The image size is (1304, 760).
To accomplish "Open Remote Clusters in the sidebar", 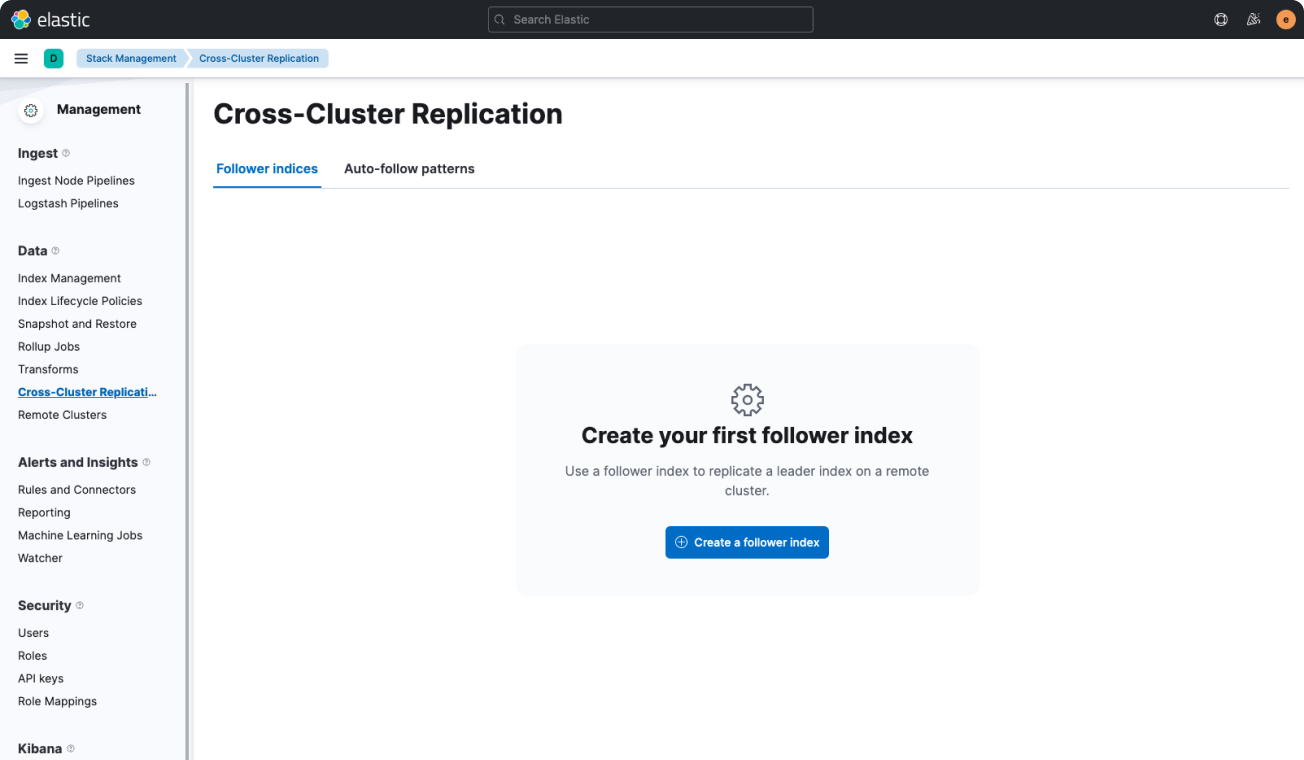I will tap(62, 414).
